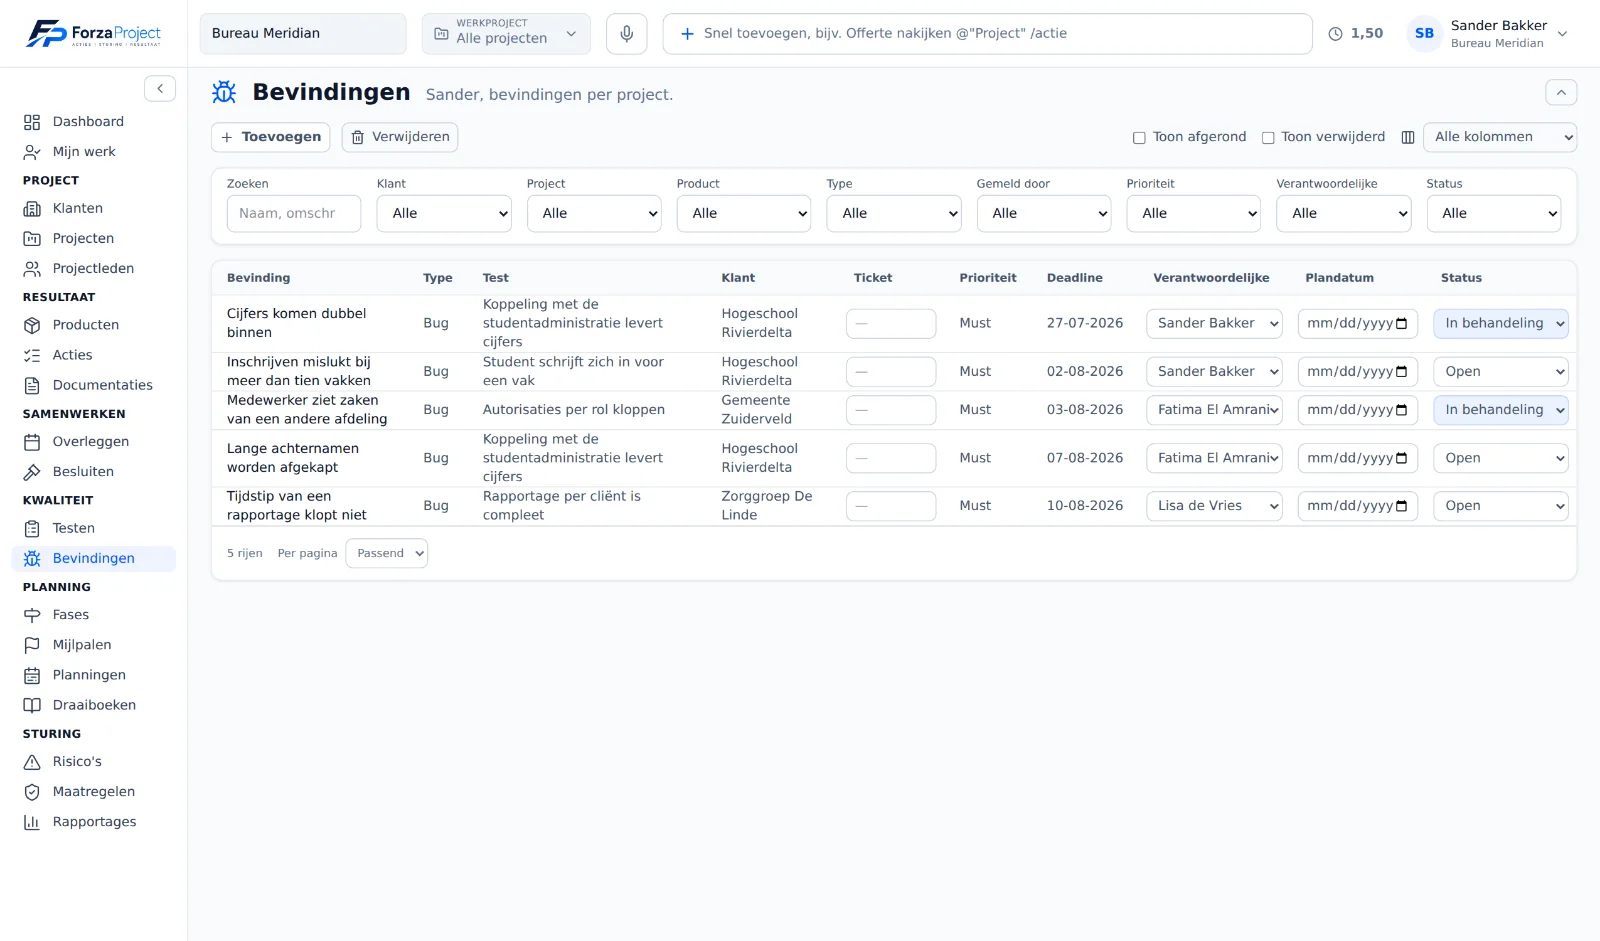Open Rapportages in the sidebar
The height and width of the screenshot is (941, 1600).
(x=94, y=822)
